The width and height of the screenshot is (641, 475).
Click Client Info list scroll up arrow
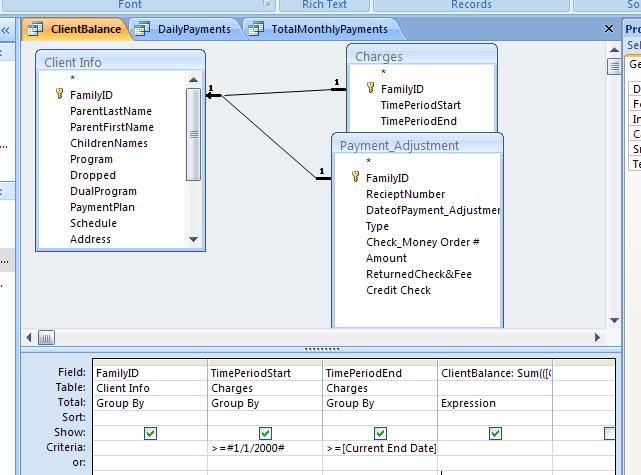coord(193,80)
